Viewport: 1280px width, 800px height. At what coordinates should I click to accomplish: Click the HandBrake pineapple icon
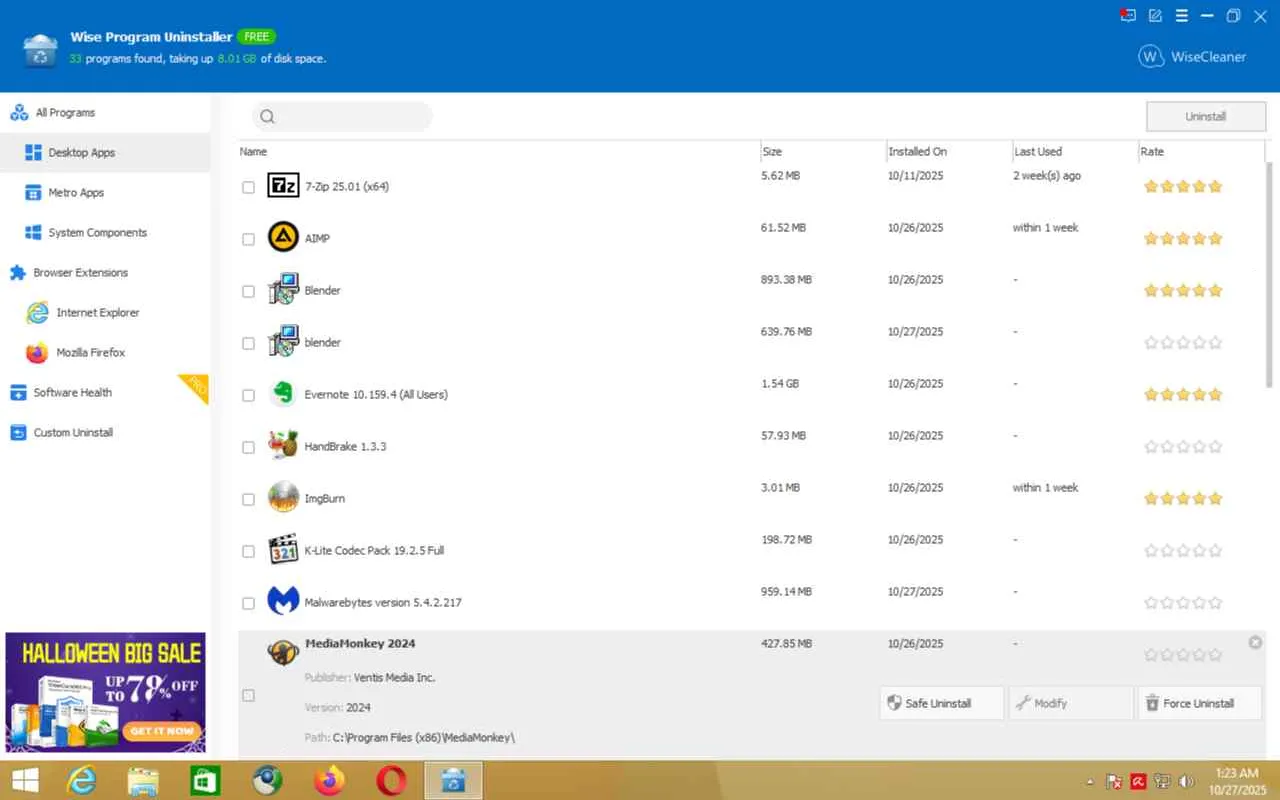pos(283,446)
